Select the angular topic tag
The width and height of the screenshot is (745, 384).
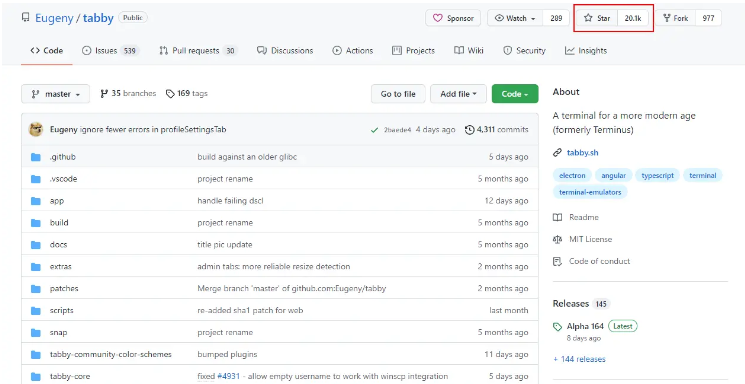click(x=613, y=175)
